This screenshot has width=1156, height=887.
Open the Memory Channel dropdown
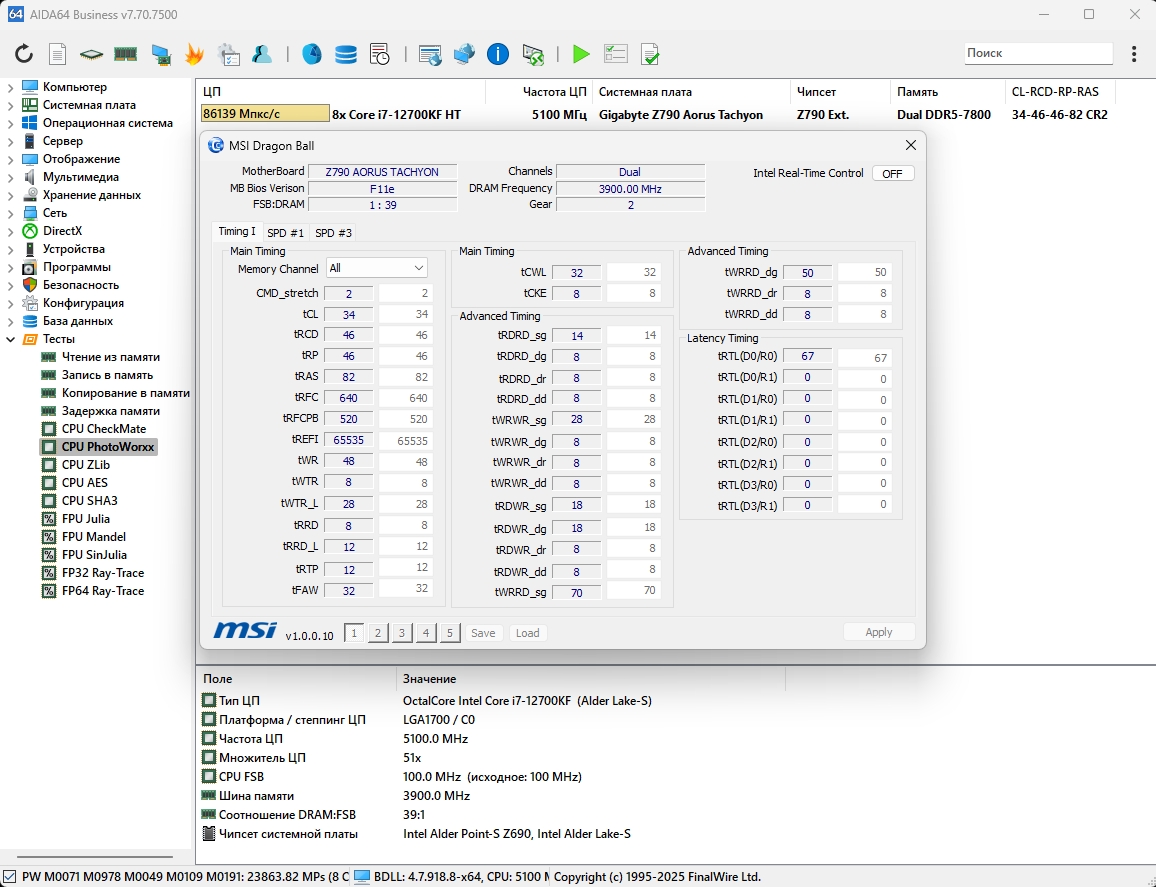pyautogui.click(x=377, y=268)
